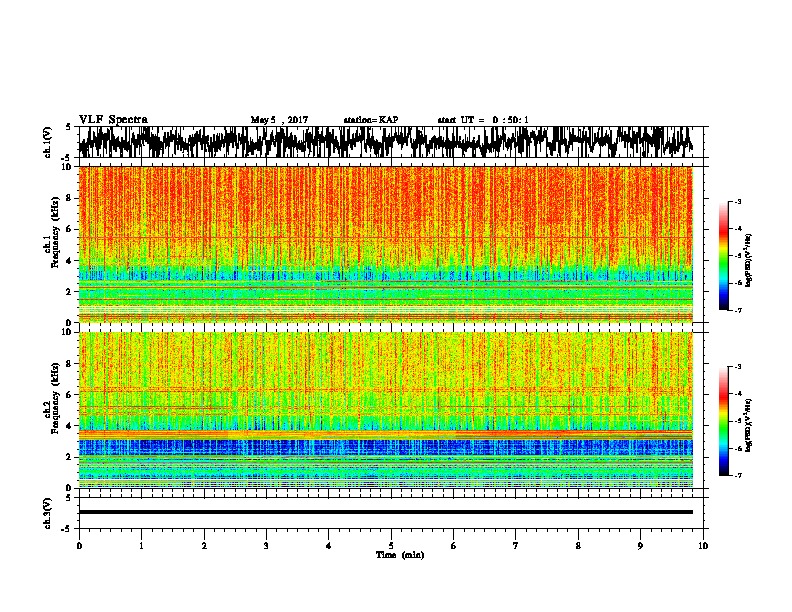Click the "VLF Spectra" plot title
792x612 pixels.
[x=113, y=120]
